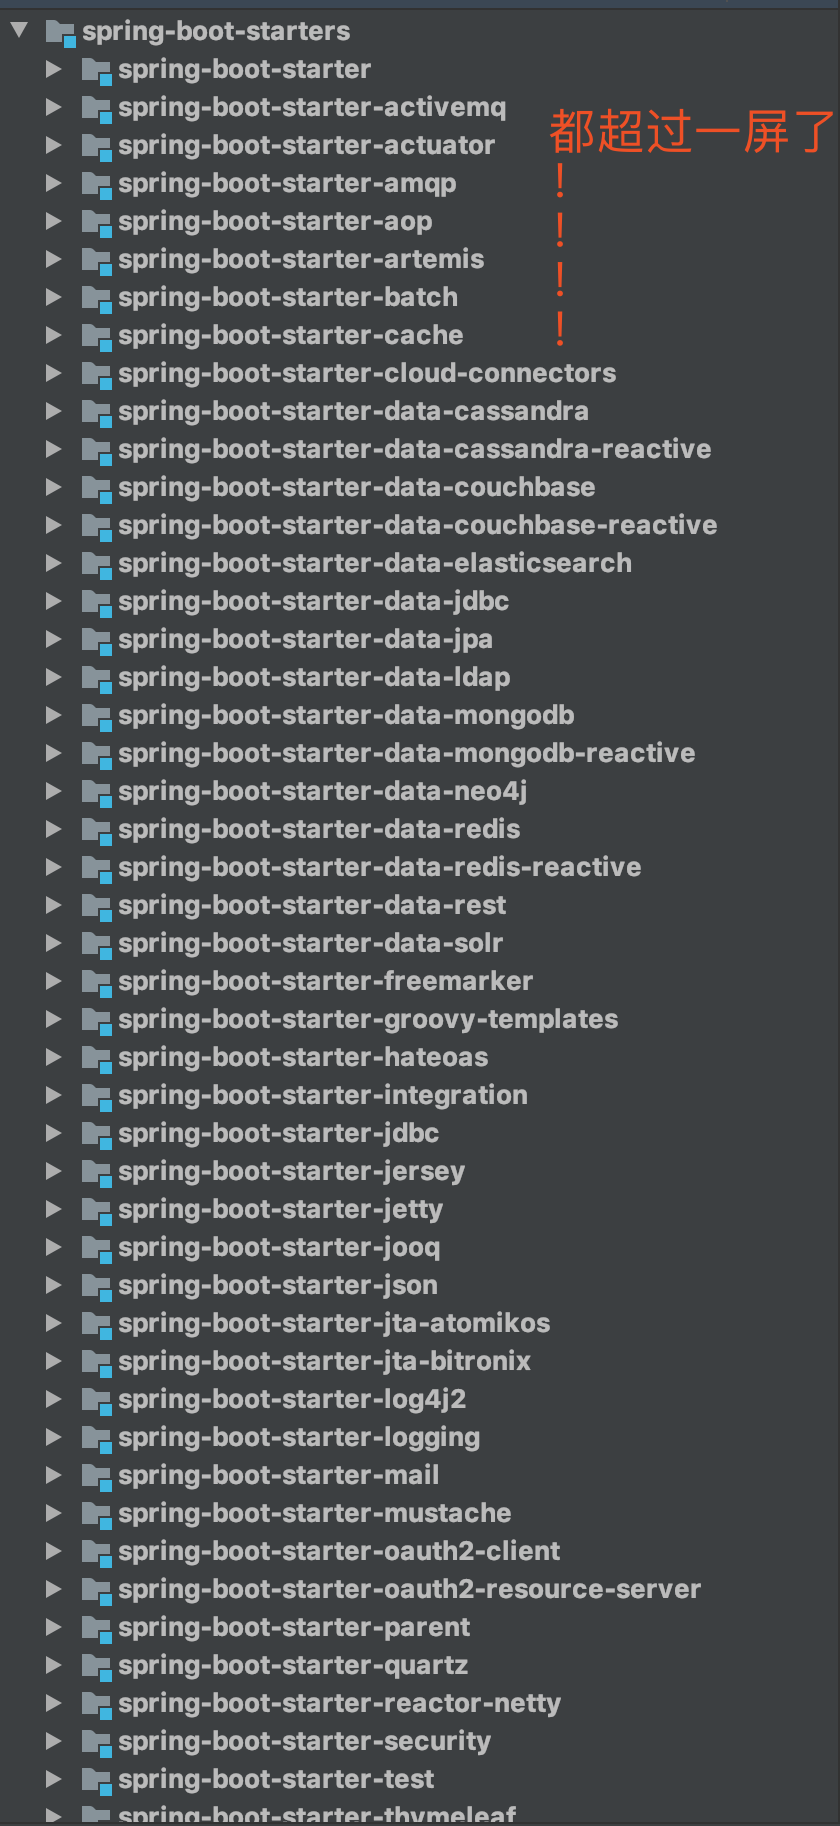The width and height of the screenshot is (840, 1826).
Task: Click the spring-boot-starter-hateoas folder icon
Action: pyautogui.click(x=97, y=1059)
